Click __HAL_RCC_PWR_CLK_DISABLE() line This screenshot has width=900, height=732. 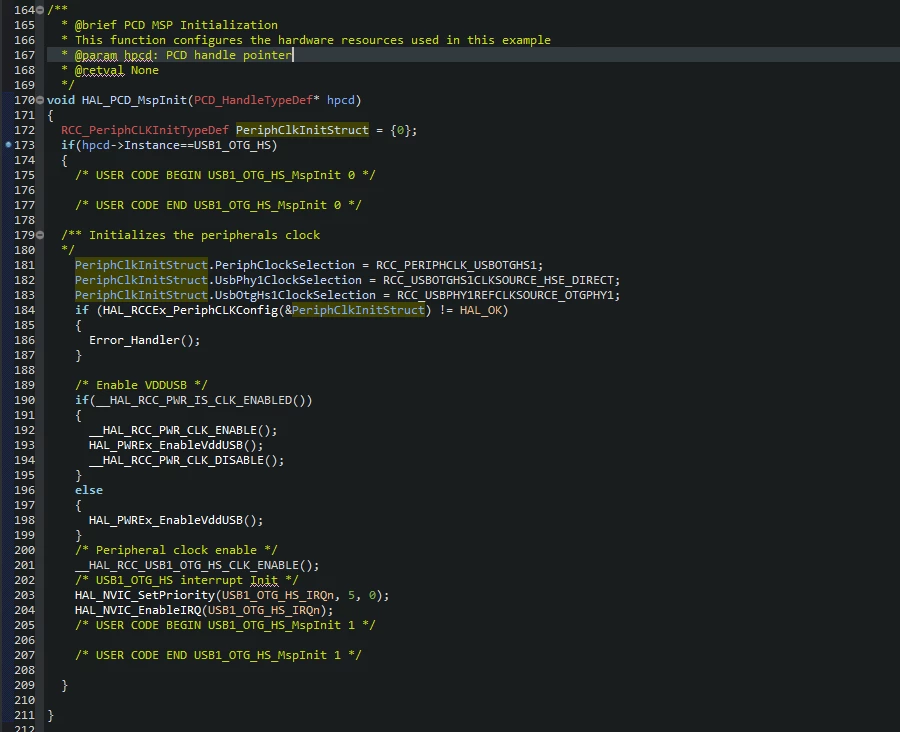pyautogui.click(x=187, y=460)
